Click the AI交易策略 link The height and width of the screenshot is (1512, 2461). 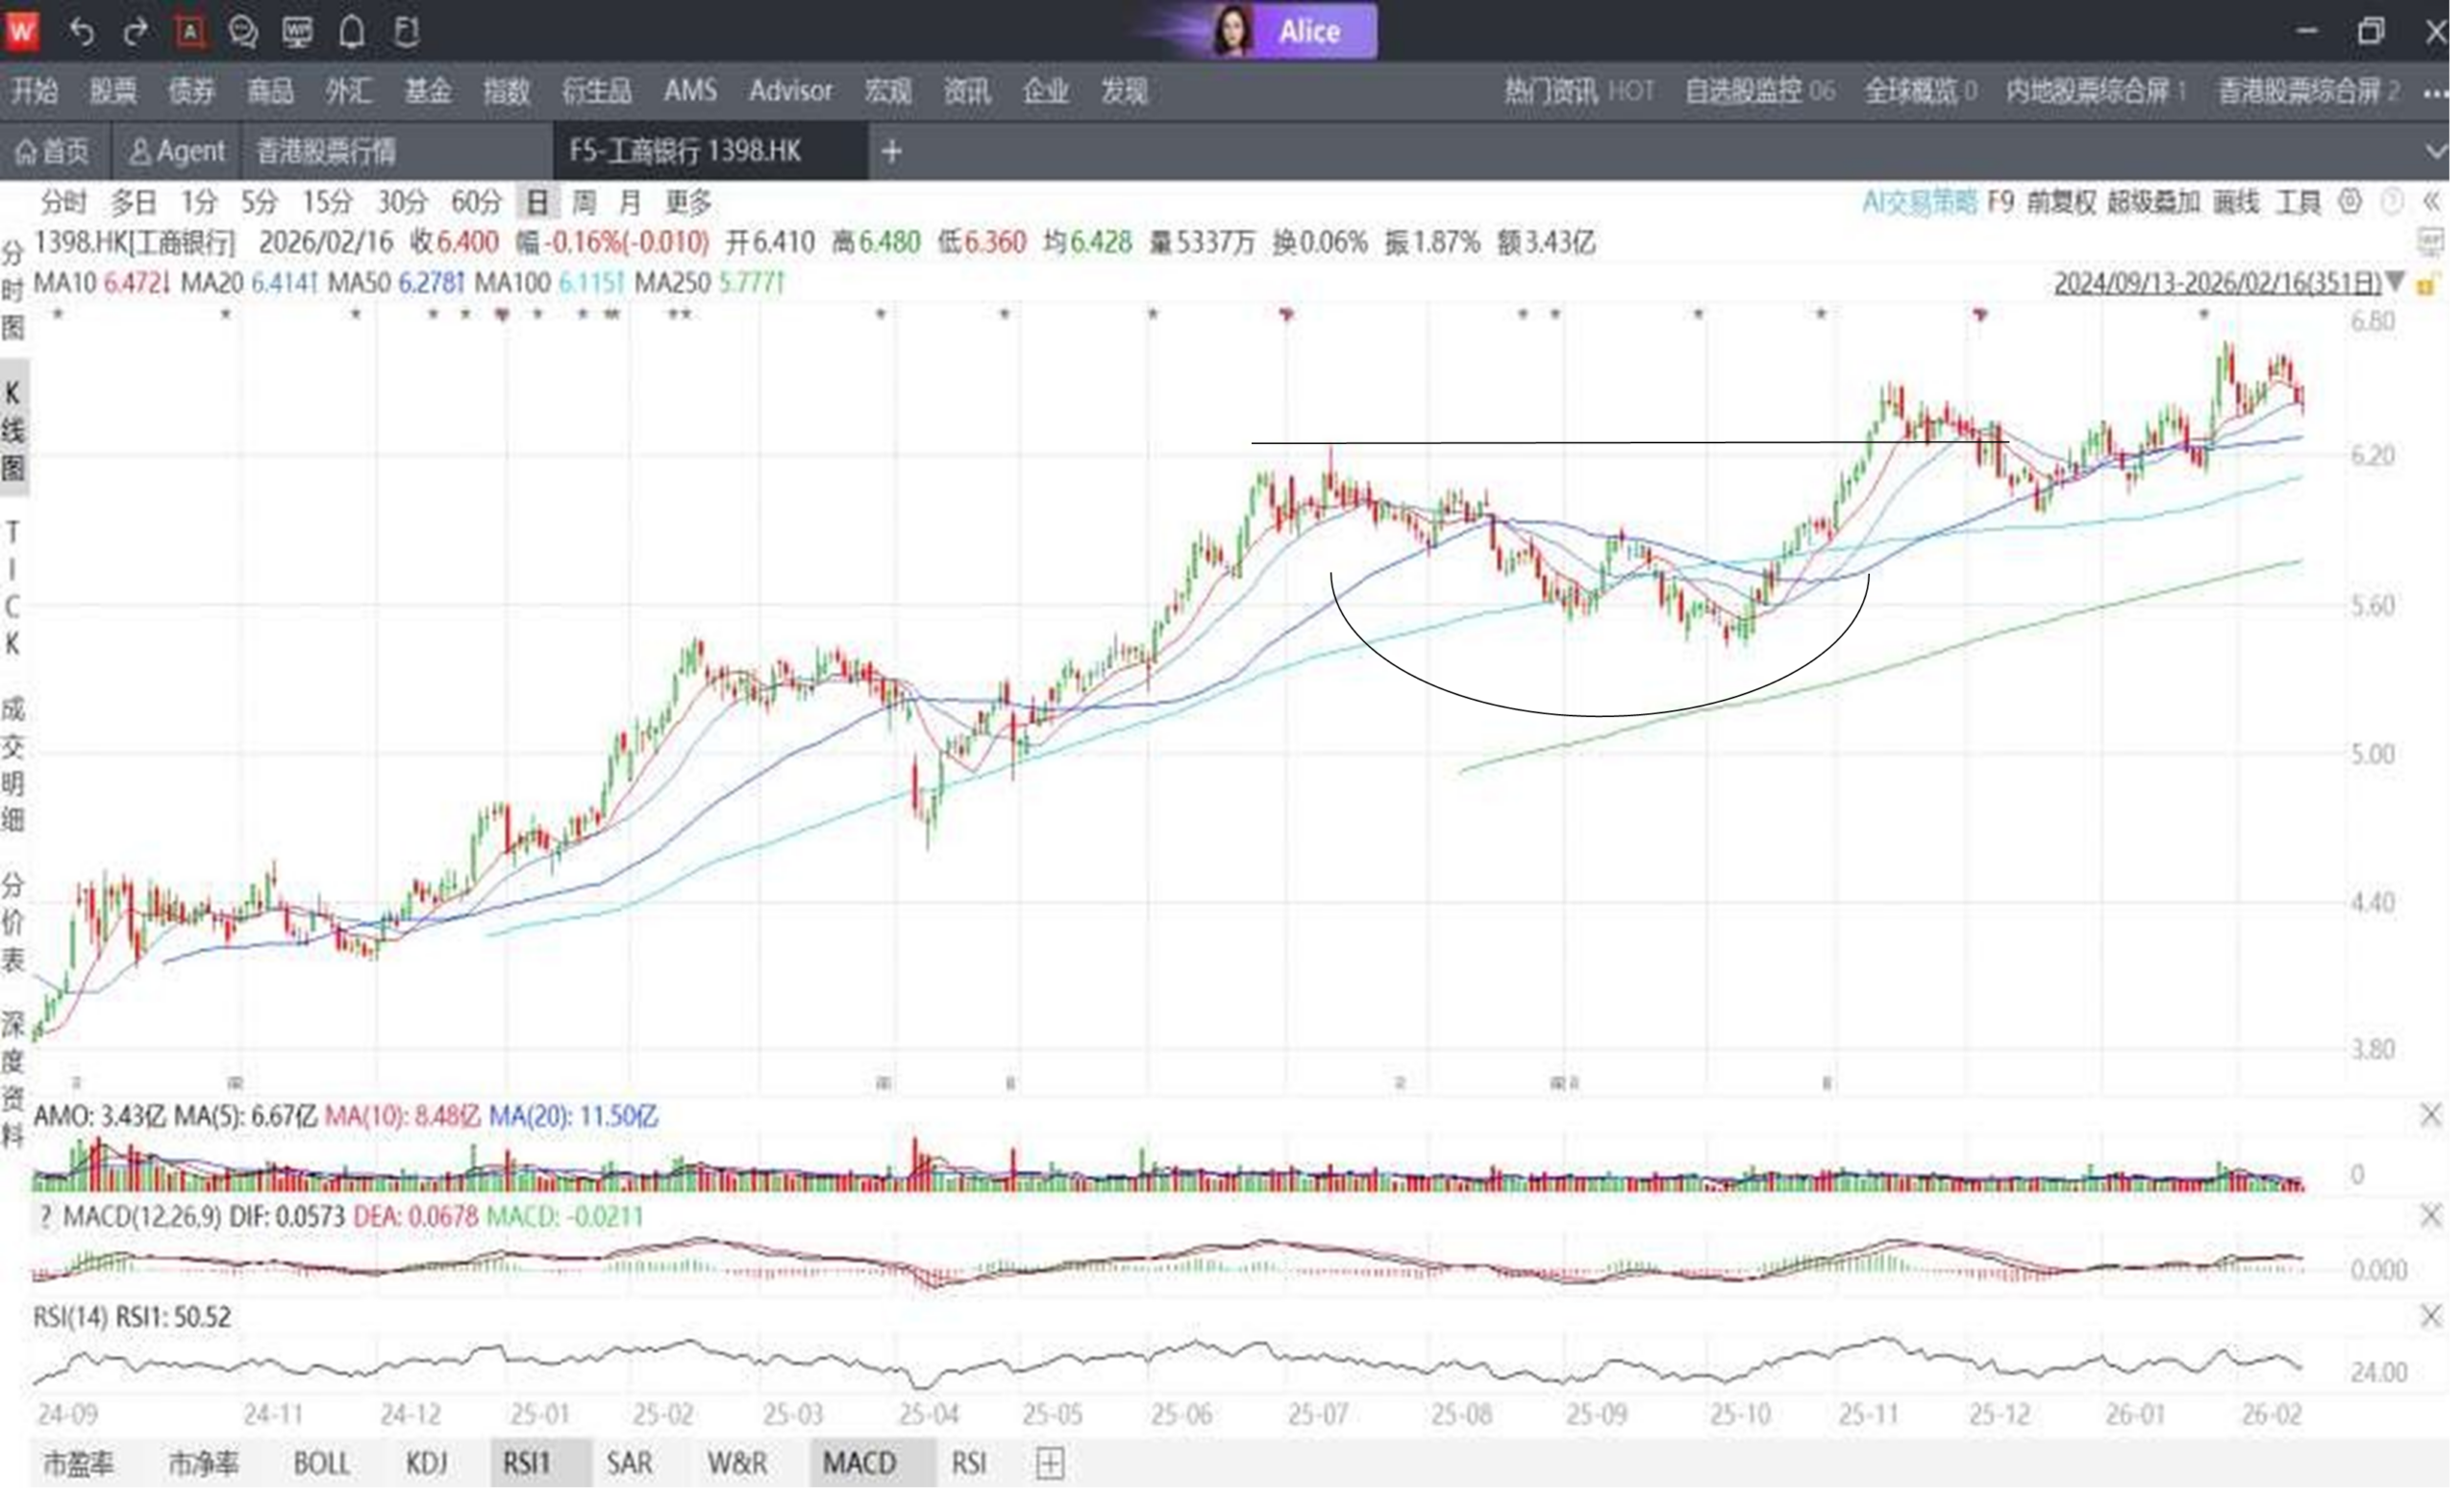1918,202
